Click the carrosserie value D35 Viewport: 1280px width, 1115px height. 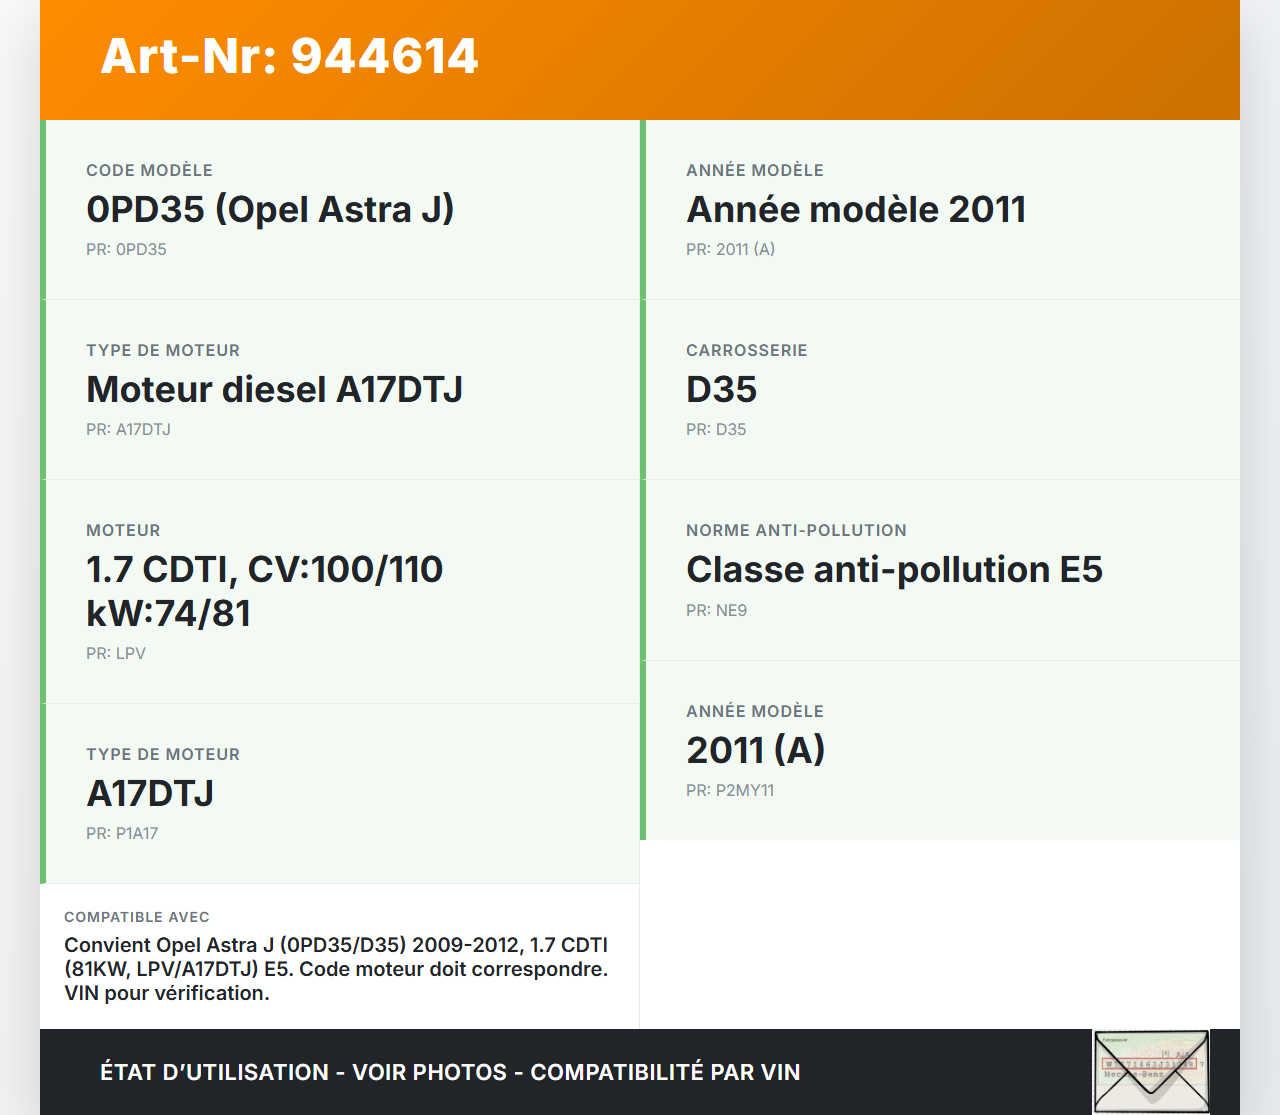point(721,389)
